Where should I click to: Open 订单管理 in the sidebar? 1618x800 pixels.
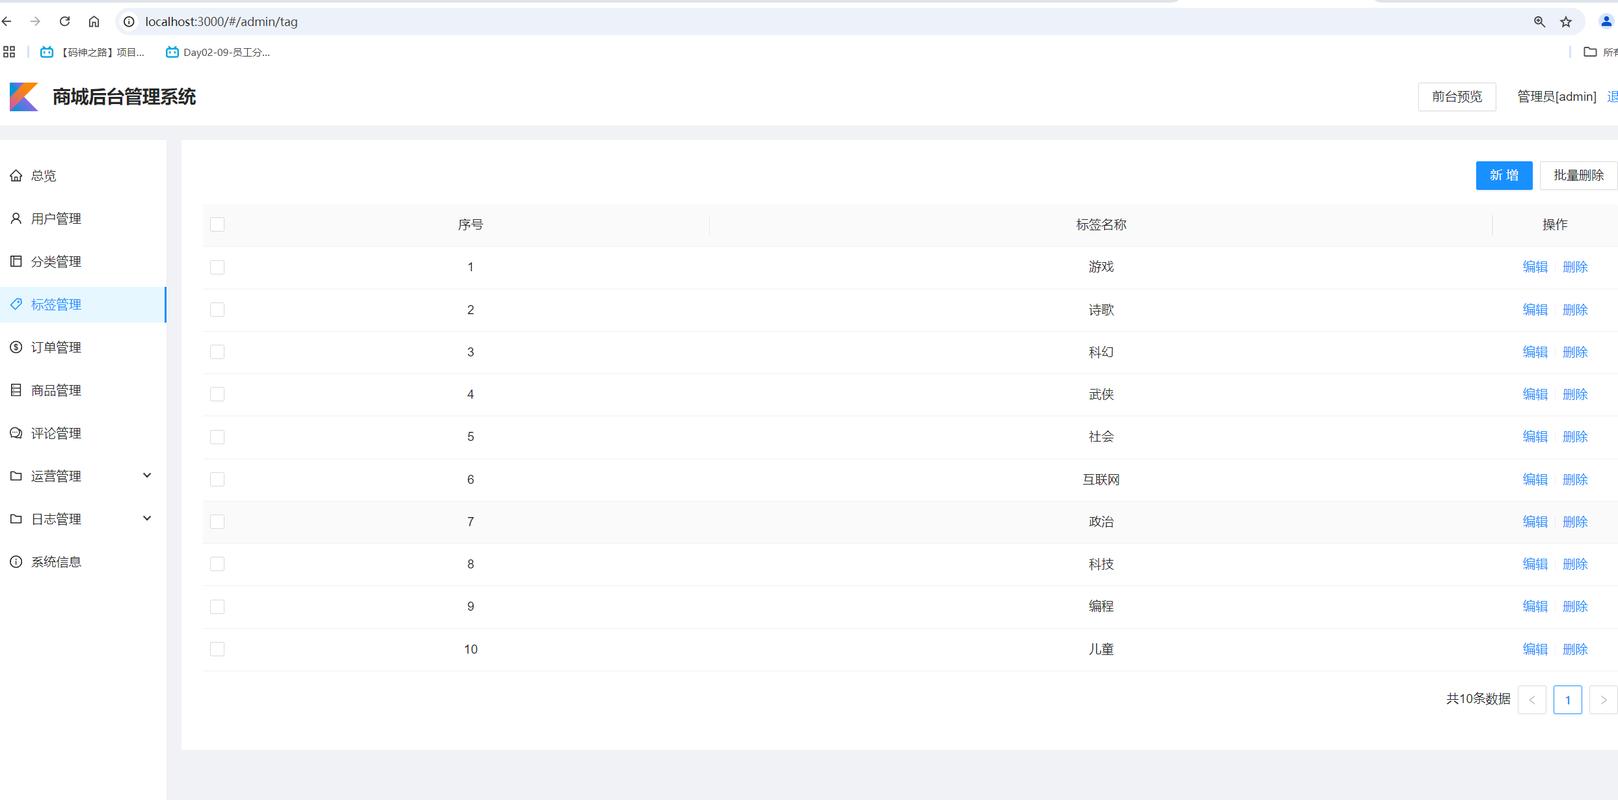[83, 348]
